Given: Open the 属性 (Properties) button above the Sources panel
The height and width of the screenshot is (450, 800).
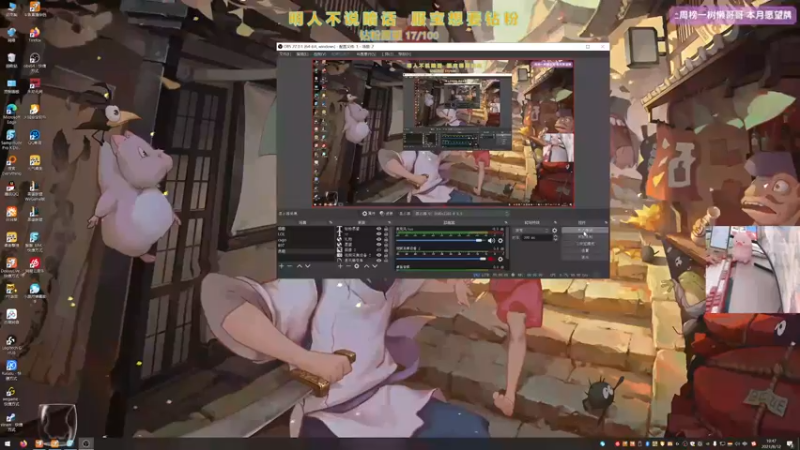Looking at the screenshot, I should pos(369,213).
